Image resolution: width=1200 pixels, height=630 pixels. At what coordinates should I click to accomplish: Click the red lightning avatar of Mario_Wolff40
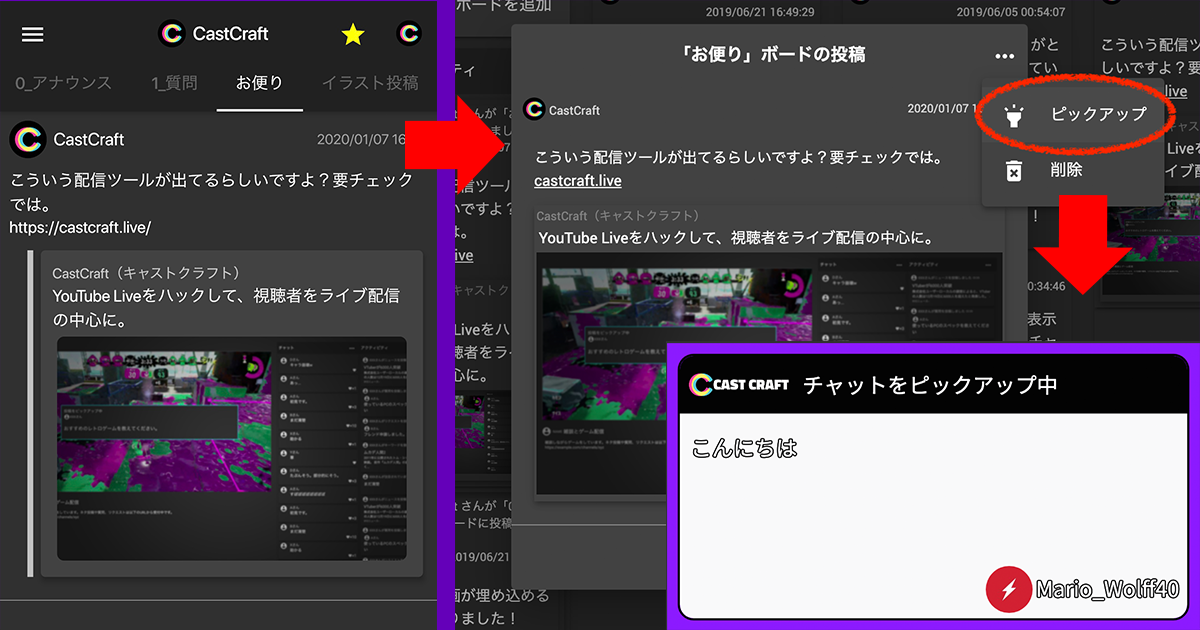pos(1008,588)
